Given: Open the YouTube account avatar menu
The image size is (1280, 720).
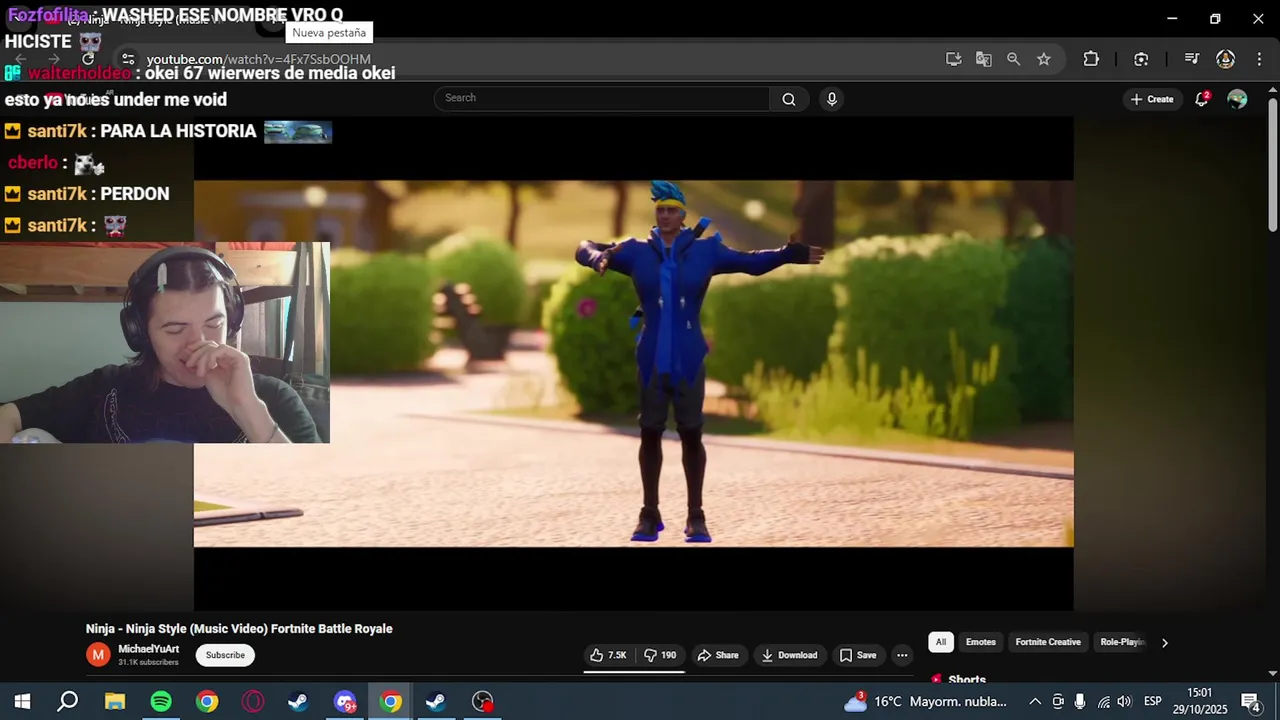Looking at the screenshot, I should (x=1237, y=99).
